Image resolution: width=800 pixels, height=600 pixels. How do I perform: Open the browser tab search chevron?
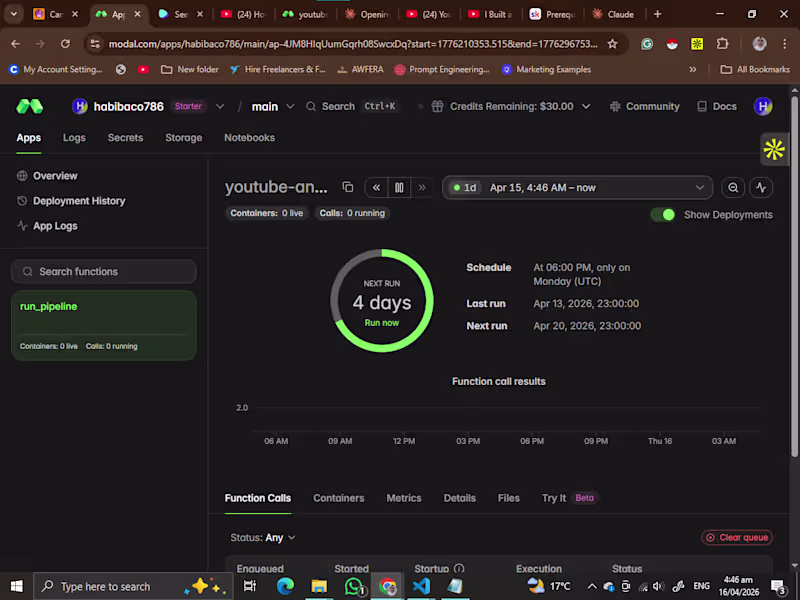[14, 14]
